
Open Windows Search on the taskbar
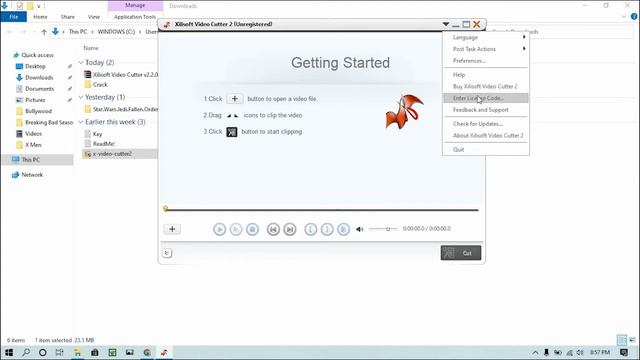click(x=26, y=352)
